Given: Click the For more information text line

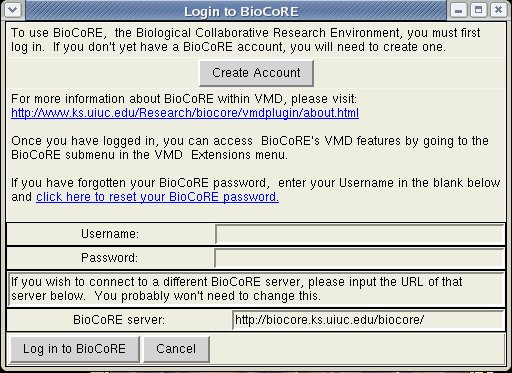Looking at the screenshot, I should (184, 99).
